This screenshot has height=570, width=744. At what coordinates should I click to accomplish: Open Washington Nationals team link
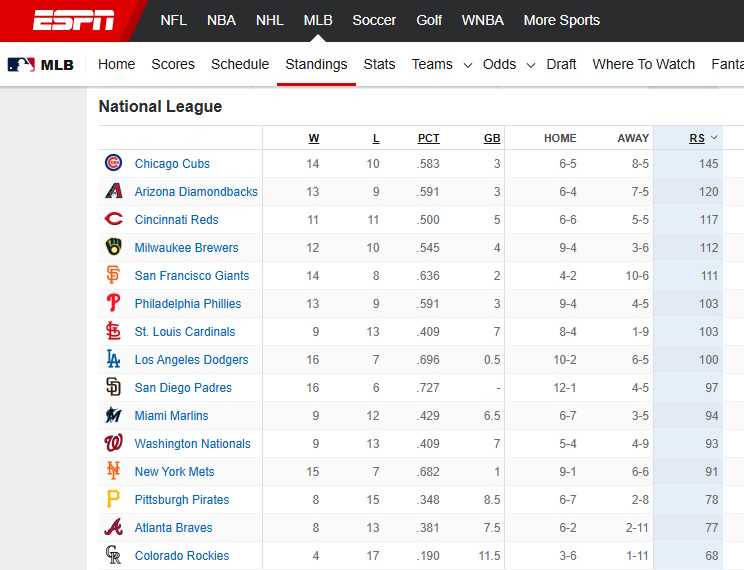(193, 444)
